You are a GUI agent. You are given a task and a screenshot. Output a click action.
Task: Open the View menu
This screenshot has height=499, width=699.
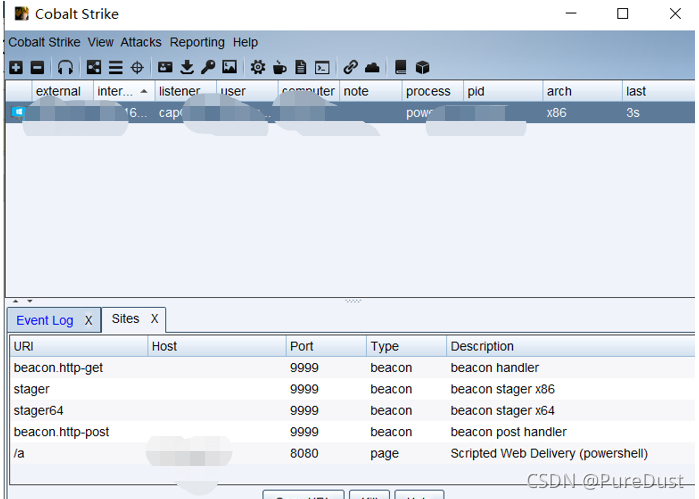(x=100, y=42)
